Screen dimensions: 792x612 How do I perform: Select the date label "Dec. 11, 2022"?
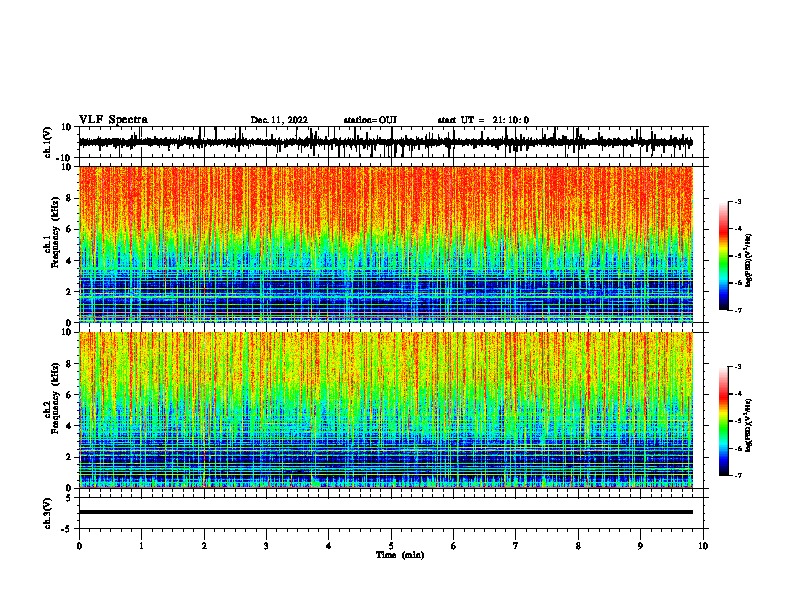pyautogui.click(x=279, y=120)
